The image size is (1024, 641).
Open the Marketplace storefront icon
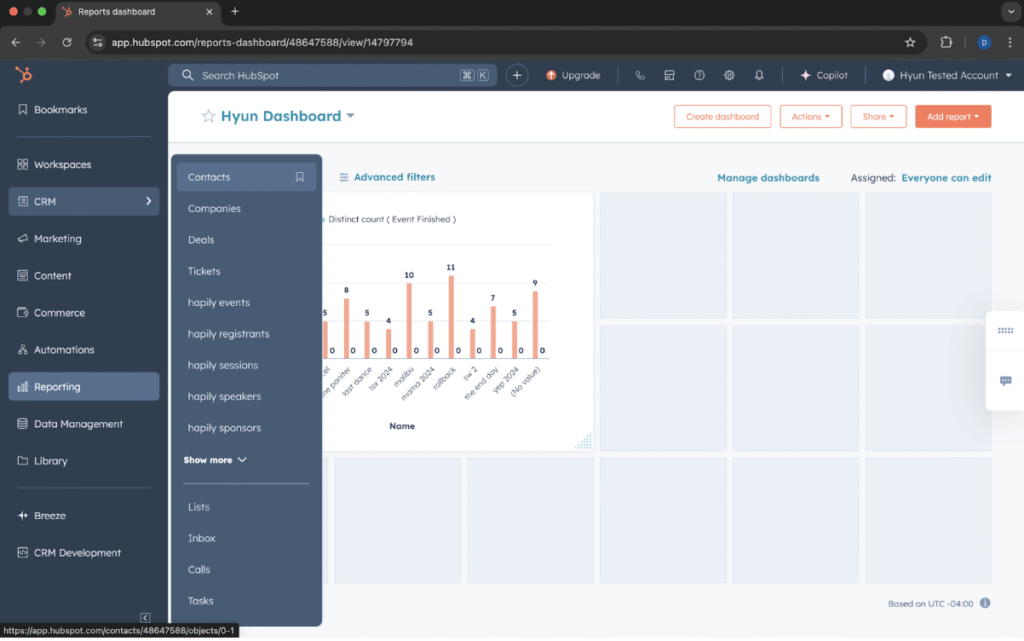(670, 75)
